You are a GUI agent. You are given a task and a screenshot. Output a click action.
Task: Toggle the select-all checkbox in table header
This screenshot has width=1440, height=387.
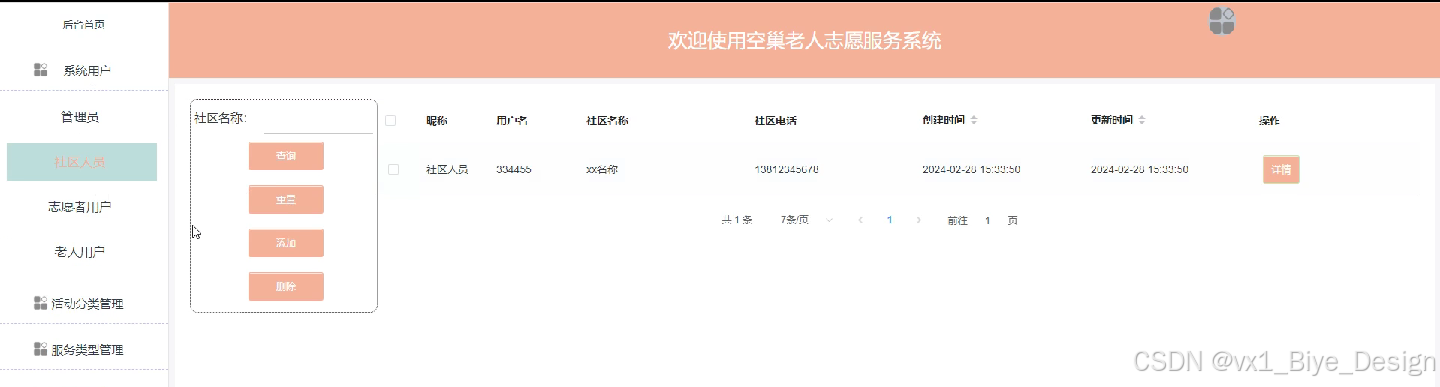[391, 120]
